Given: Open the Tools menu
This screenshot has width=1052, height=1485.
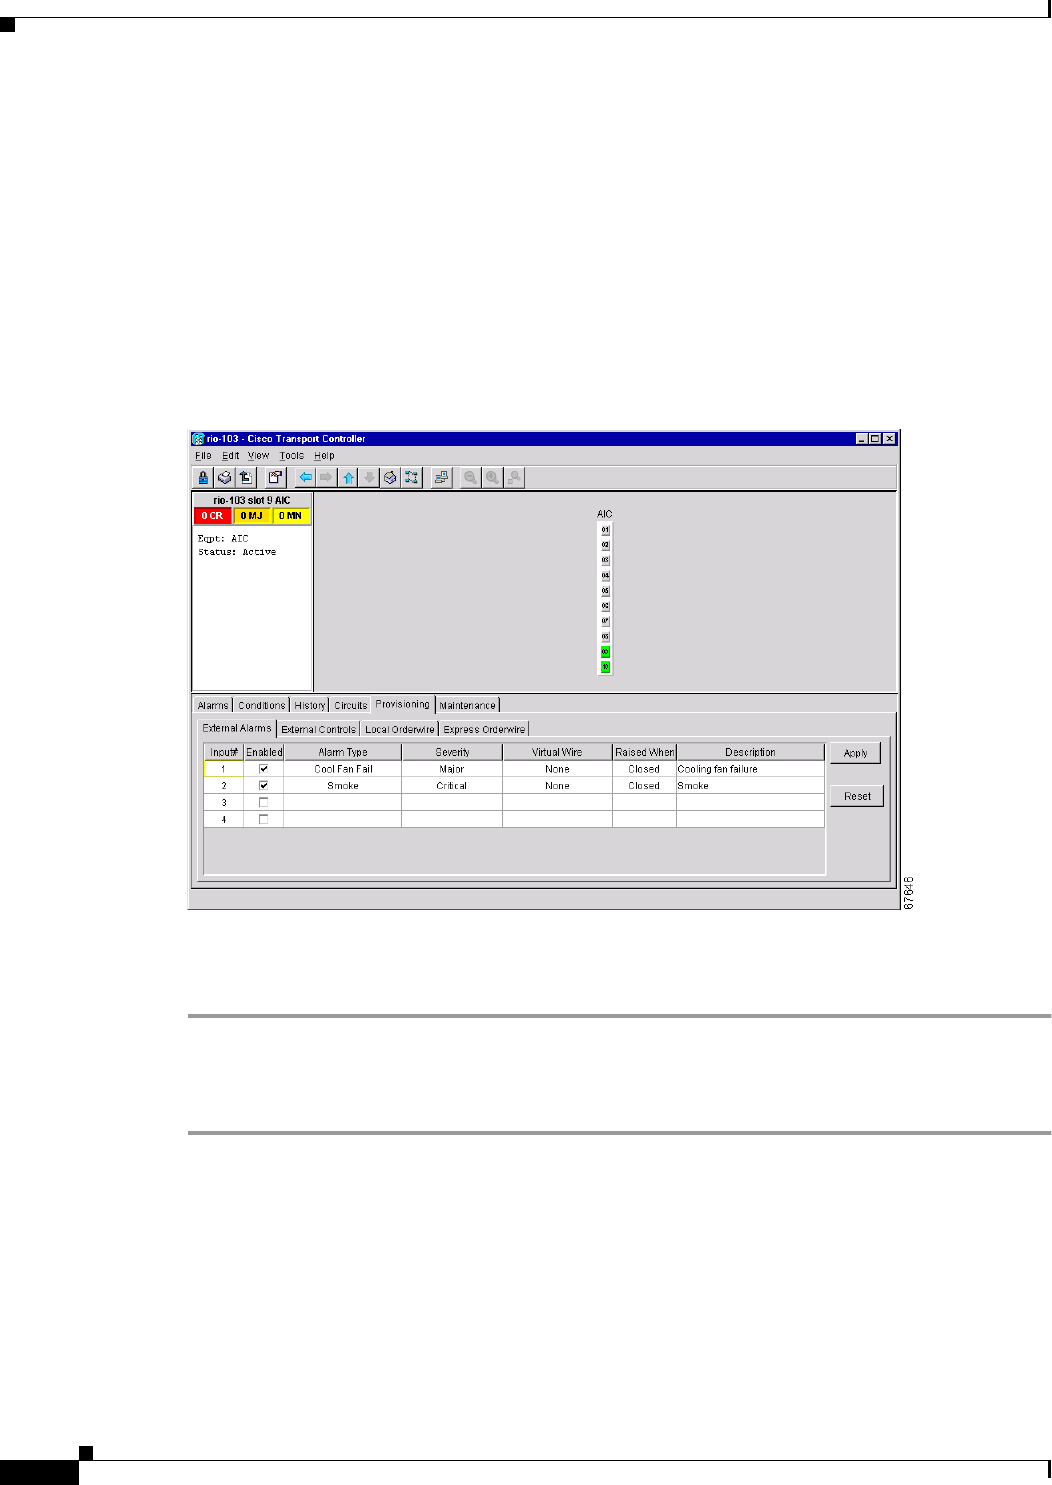Looking at the screenshot, I should pyautogui.click(x=291, y=455).
